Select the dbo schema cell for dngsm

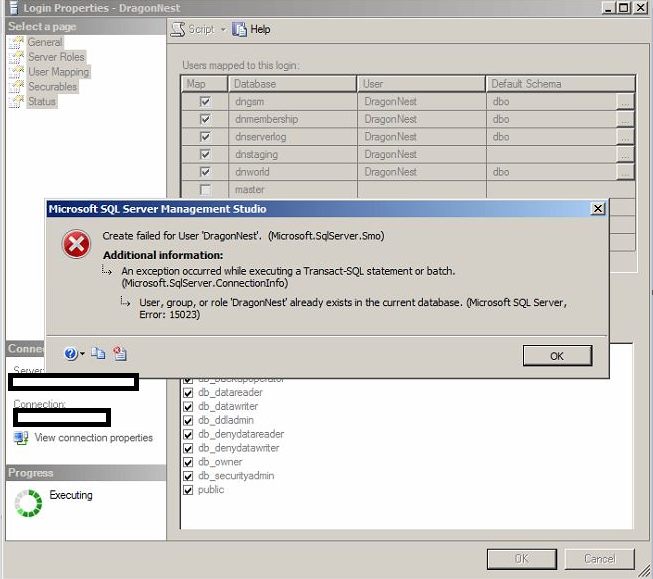[551, 102]
